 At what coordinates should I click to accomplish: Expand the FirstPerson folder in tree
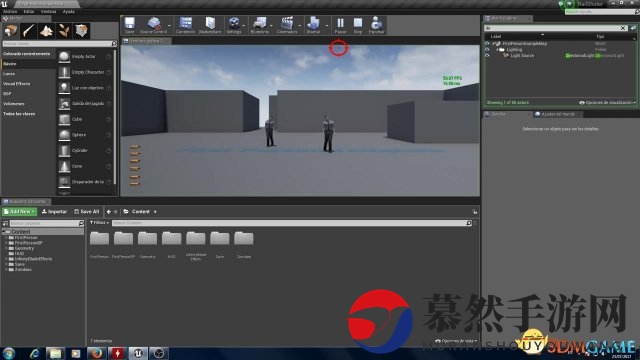pyautogui.click(x=6, y=238)
